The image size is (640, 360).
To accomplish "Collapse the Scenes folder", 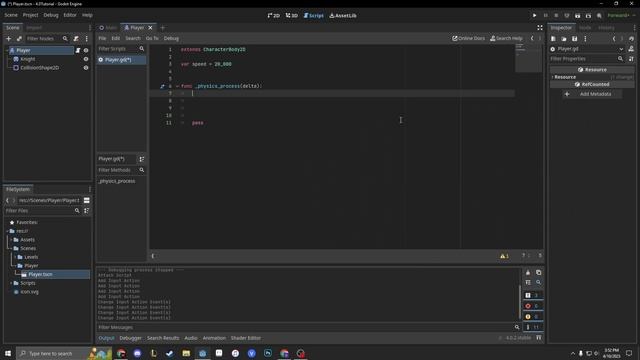I will [x=11, y=249].
